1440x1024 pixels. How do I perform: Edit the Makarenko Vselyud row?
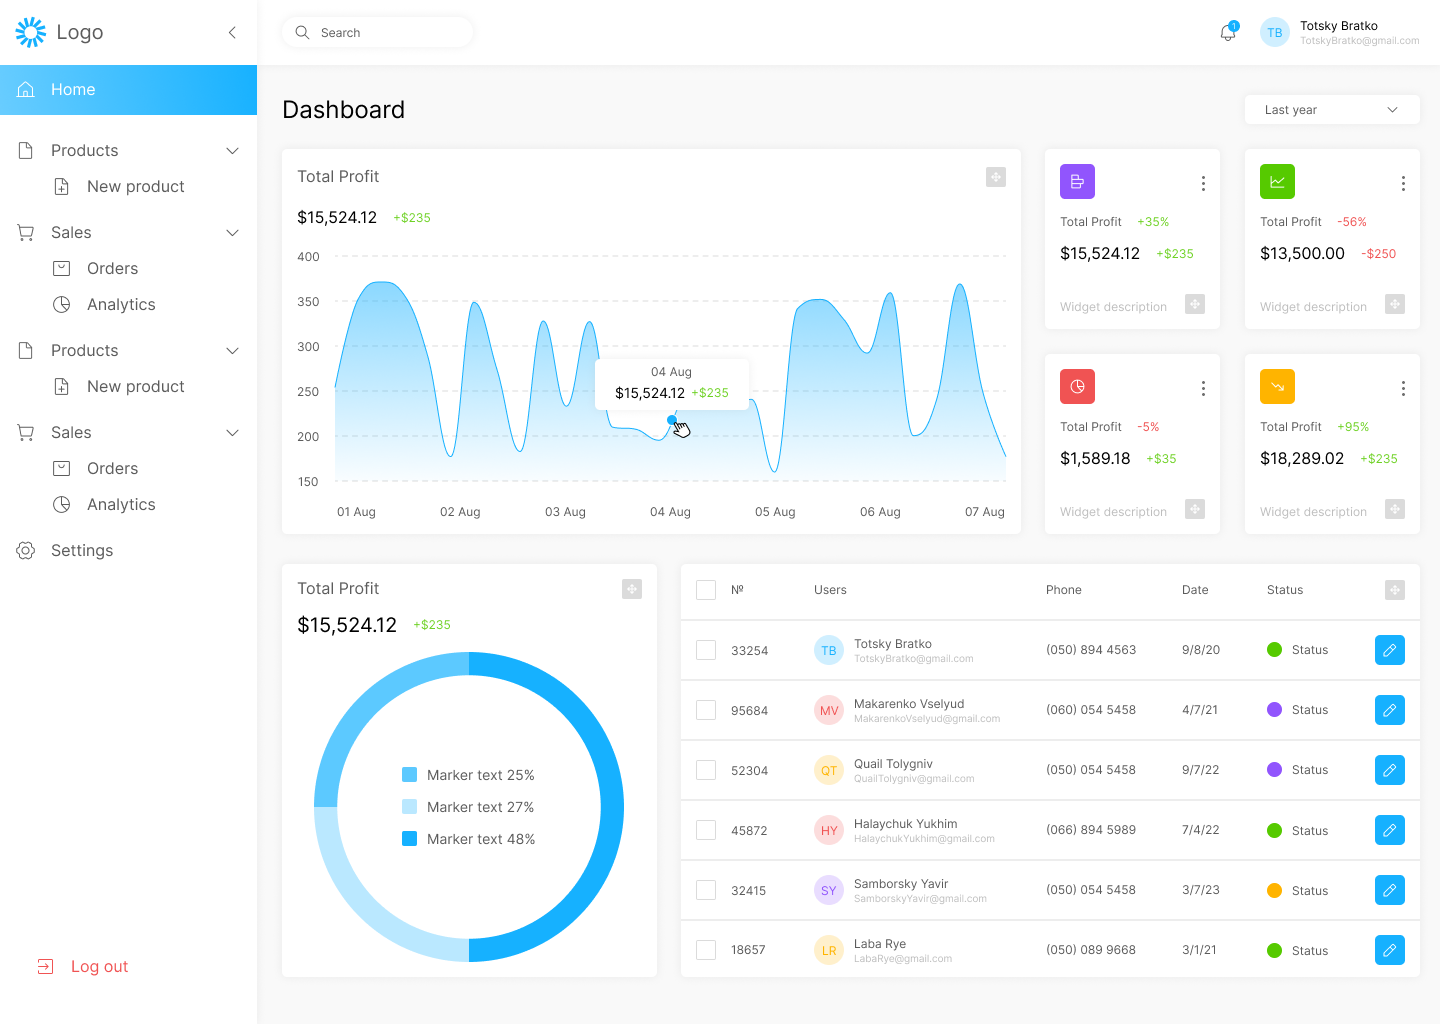pyautogui.click(x=1390, y=710)
